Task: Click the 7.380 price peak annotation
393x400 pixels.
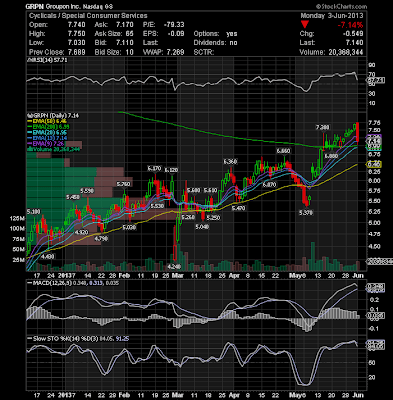Action: (323, 127)
